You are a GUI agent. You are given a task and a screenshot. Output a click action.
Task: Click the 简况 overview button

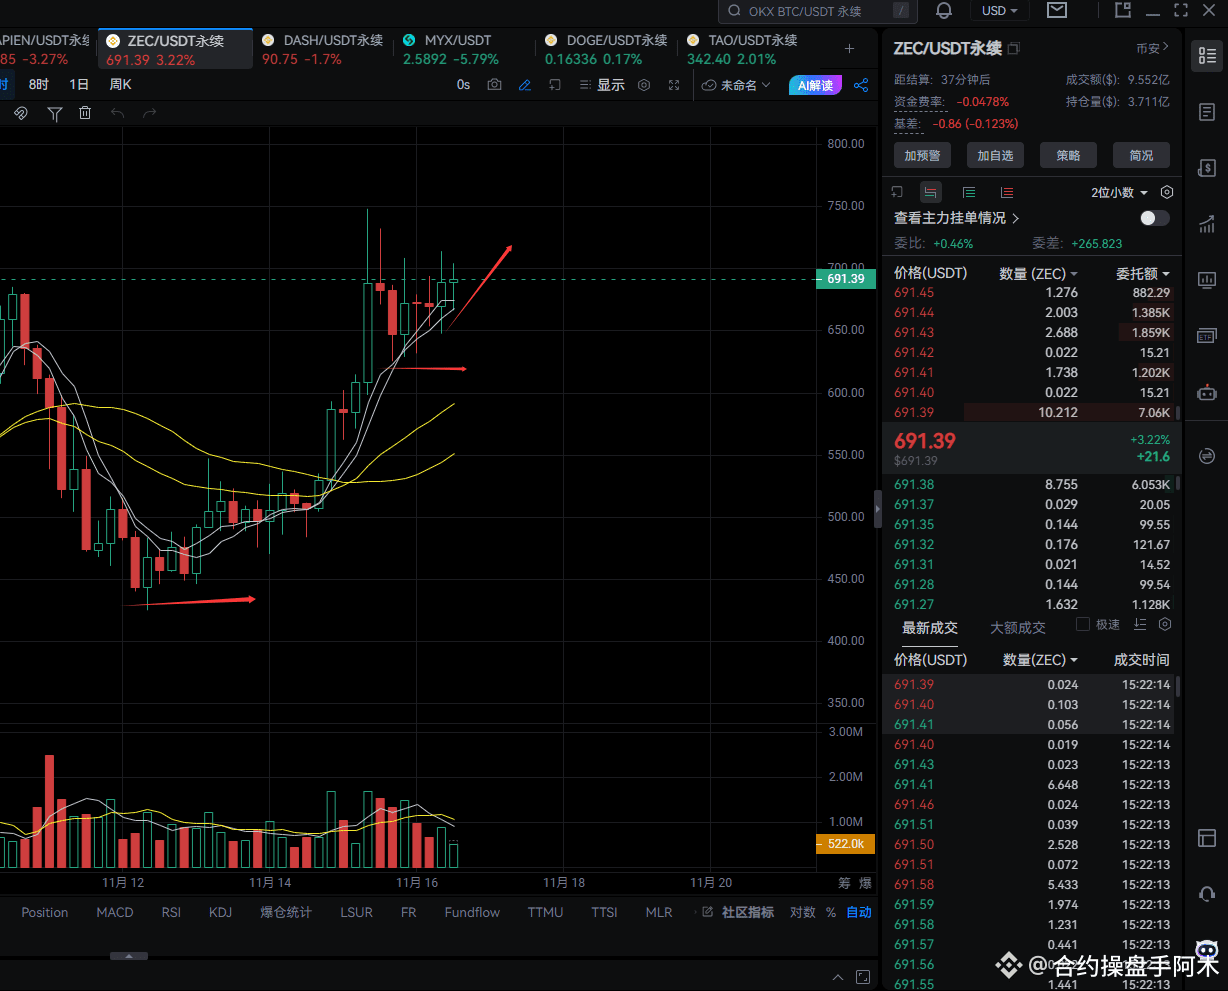(x=1141, y=155)
